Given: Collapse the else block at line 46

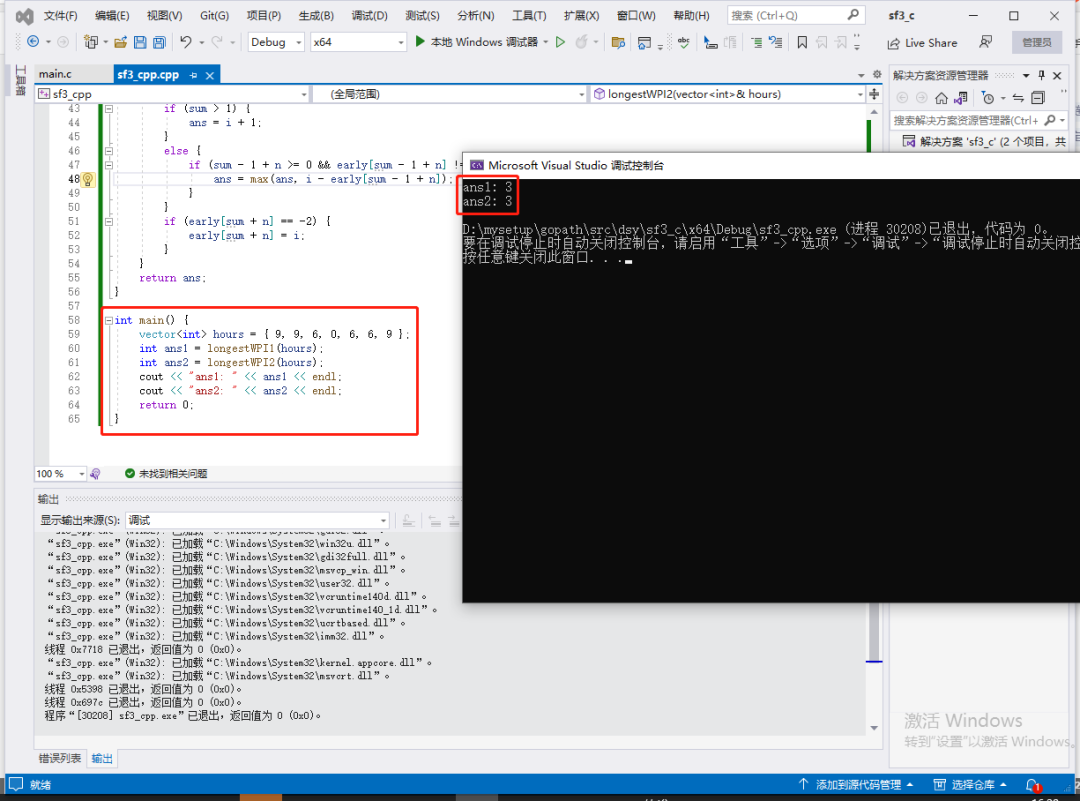Looking at the screenshot, I should 109,151.
